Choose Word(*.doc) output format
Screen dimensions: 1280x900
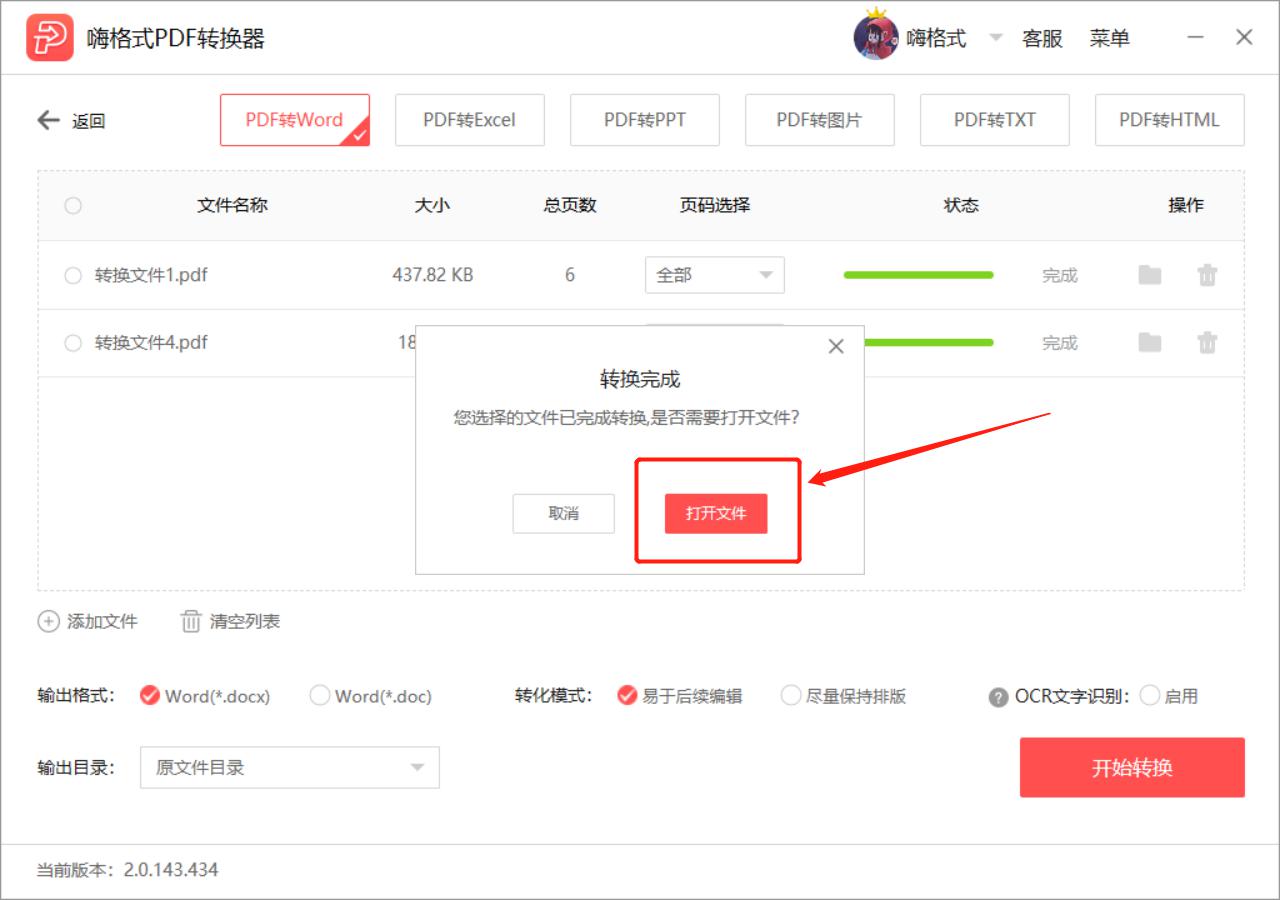(320, 695)
